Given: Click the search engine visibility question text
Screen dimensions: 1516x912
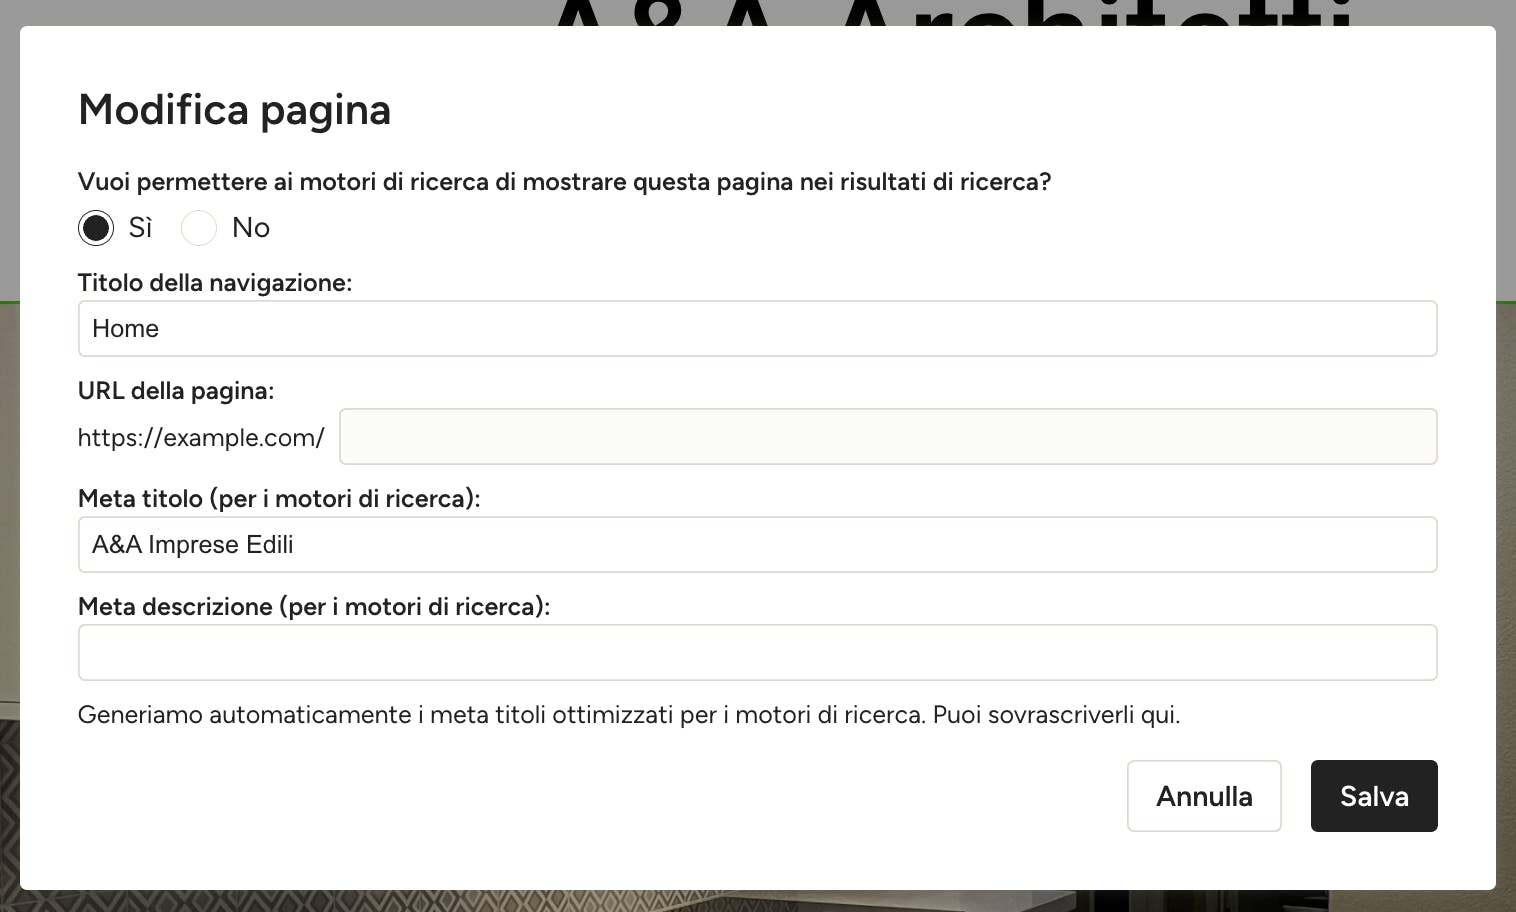Looking at the screenshot, I should coord(565,182).
